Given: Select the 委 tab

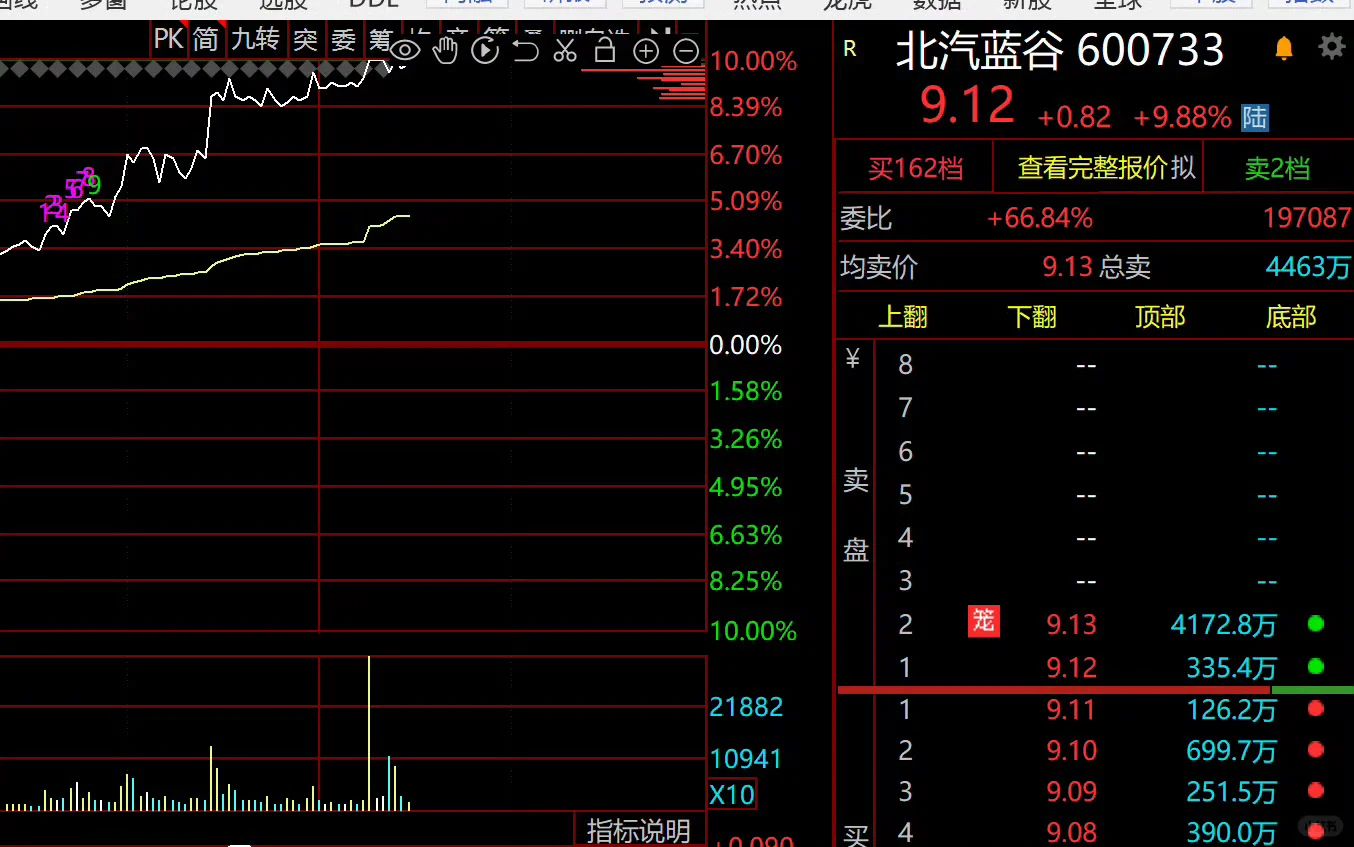Looking at the screenshot, I should coord(343,40).
